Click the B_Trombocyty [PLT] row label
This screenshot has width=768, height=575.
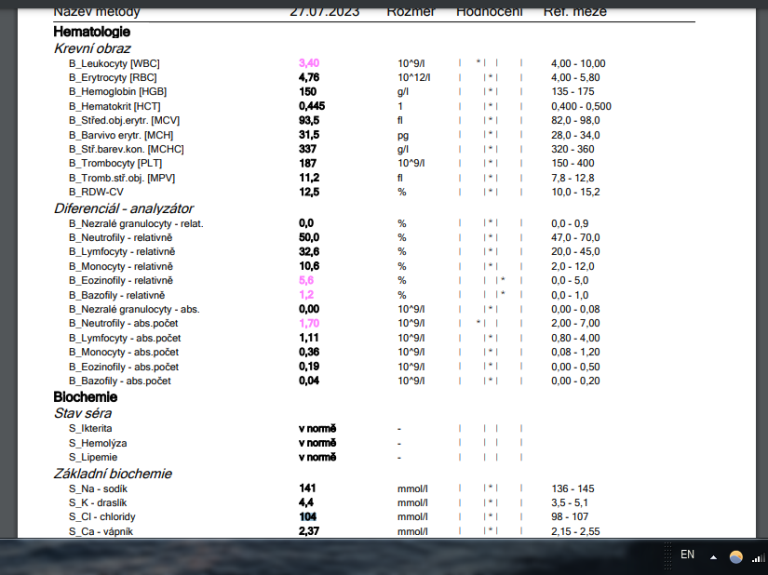(115, 163)
